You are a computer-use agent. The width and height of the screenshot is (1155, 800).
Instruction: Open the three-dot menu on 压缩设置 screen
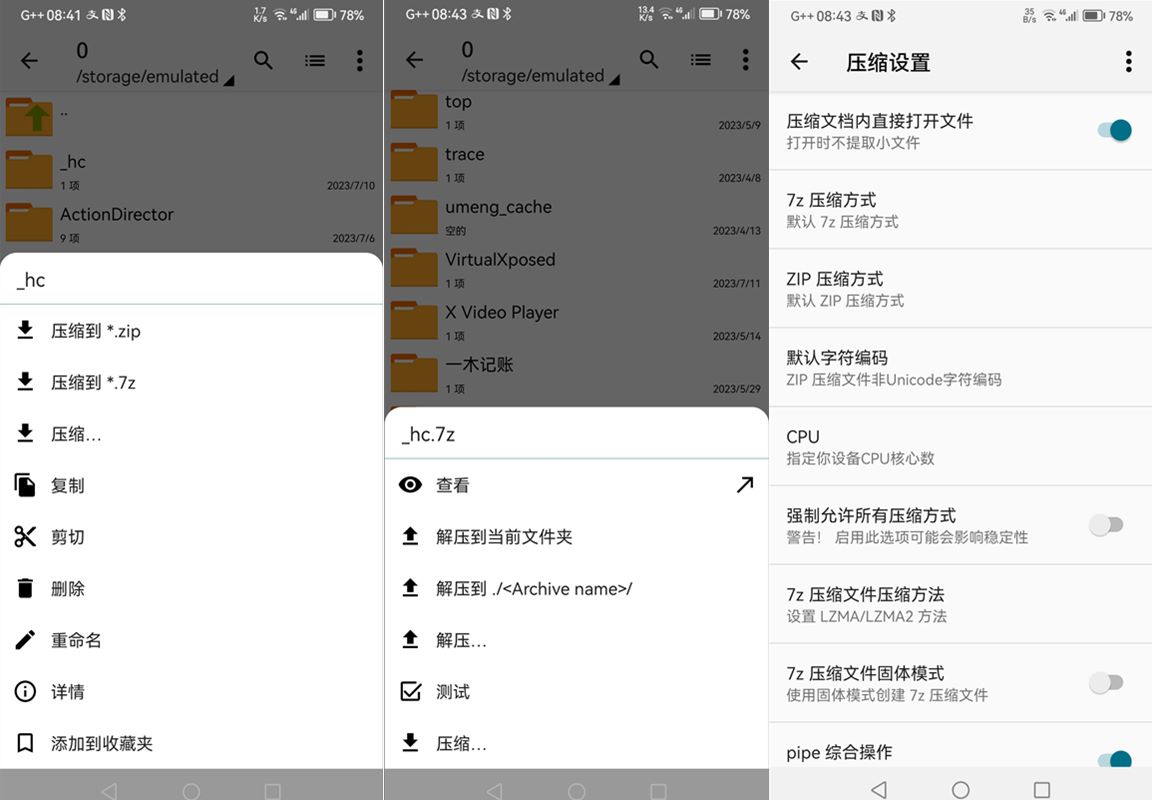[x=1128, y=62]
